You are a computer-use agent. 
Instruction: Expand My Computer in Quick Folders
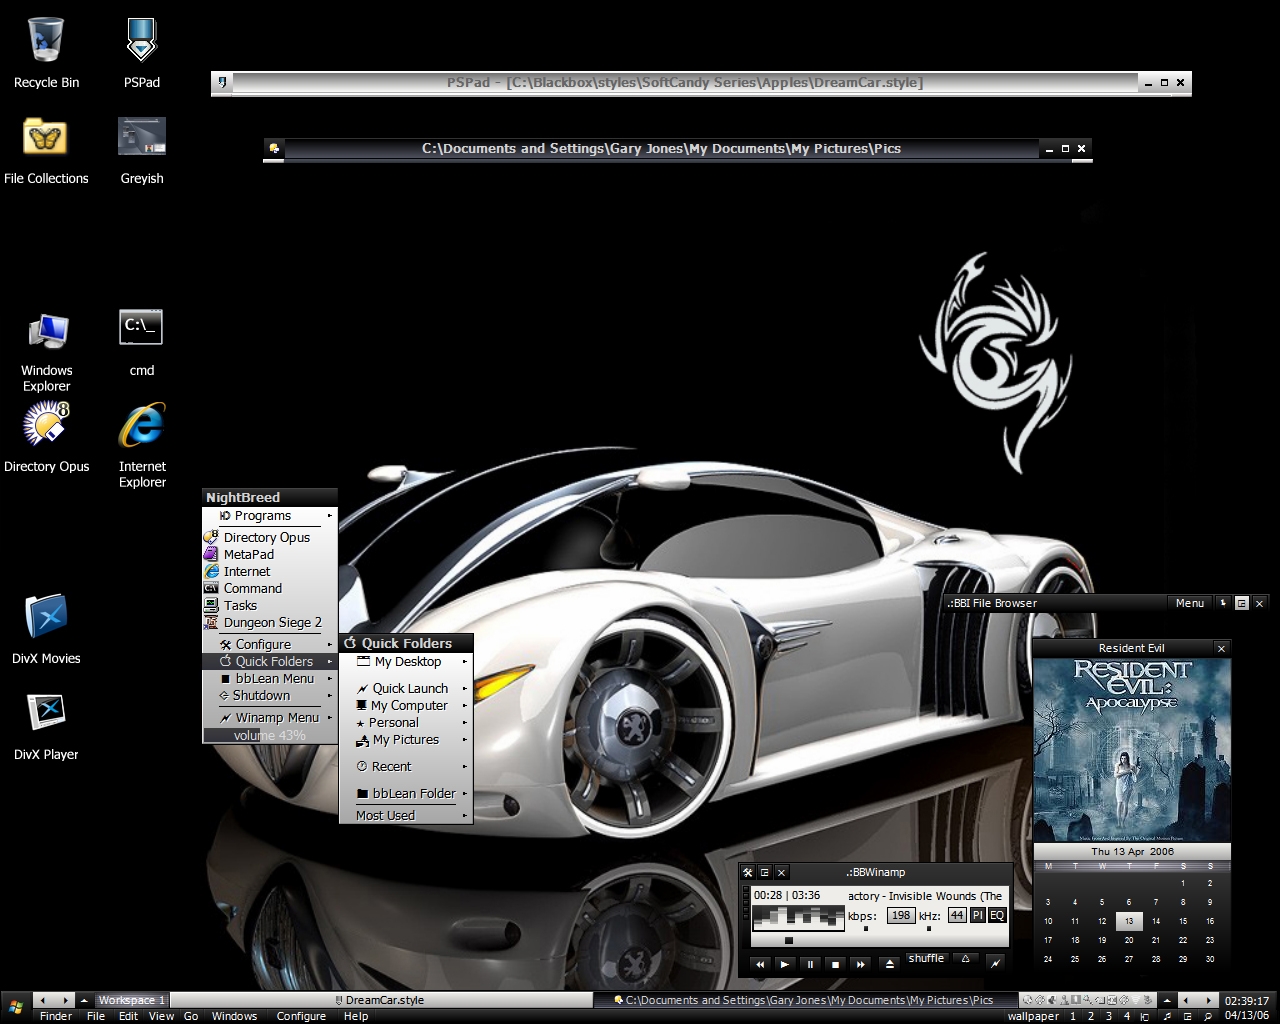click(406, 705)
